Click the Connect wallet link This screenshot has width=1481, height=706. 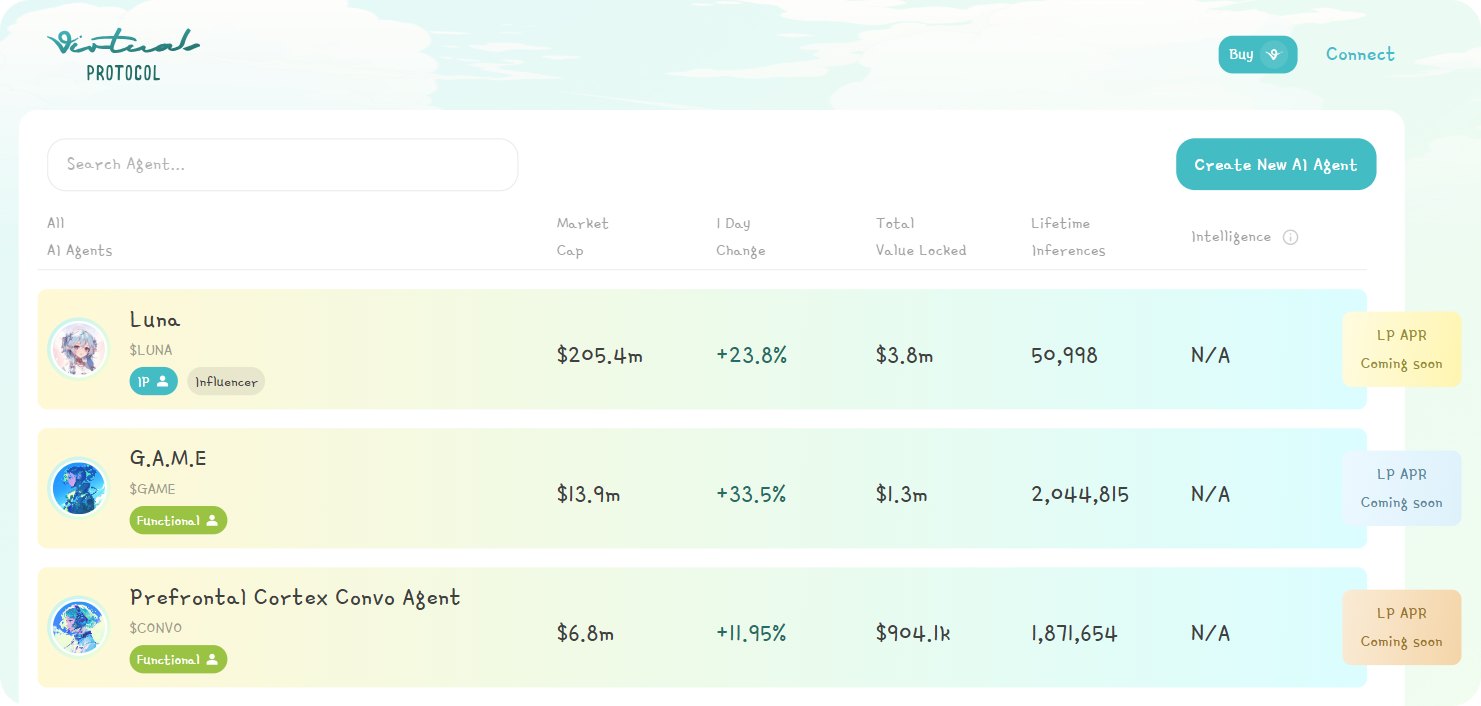click(1360, 55)
